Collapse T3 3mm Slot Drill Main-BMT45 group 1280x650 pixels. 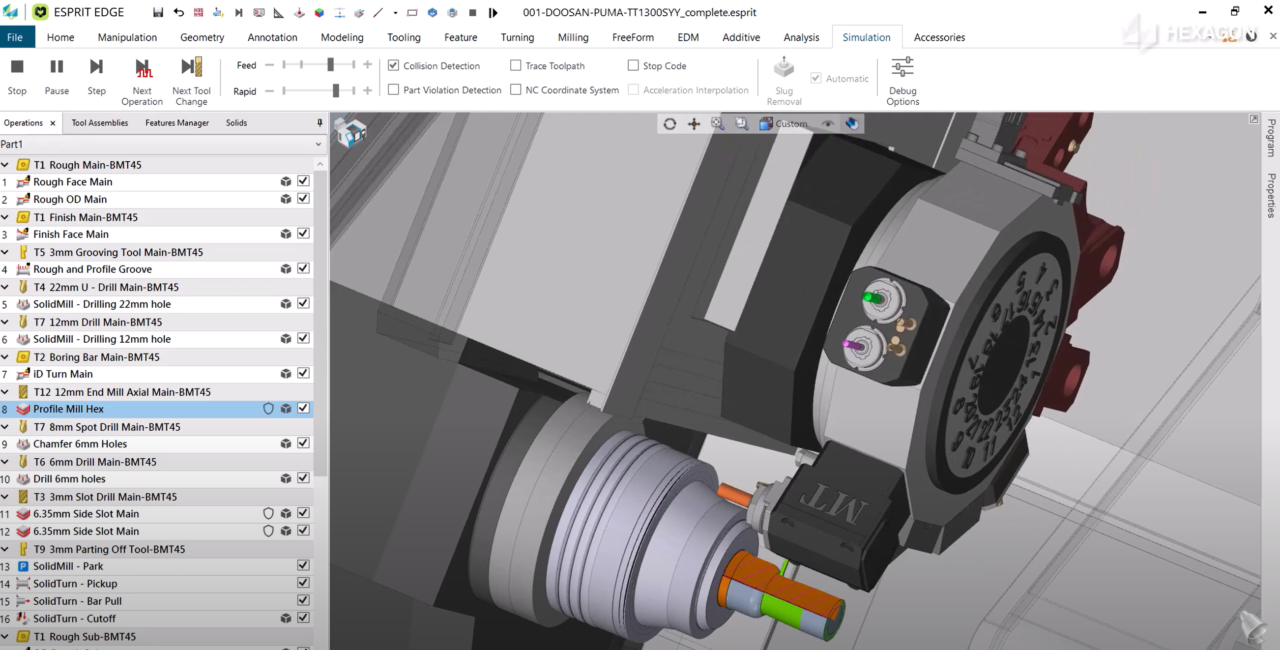click(5, 497)
